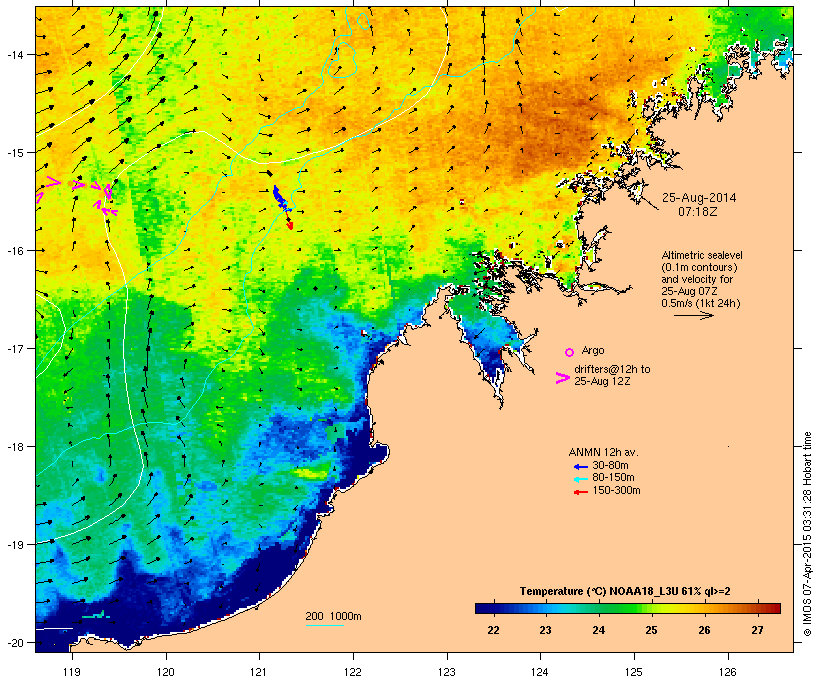820x680 pixels.
Task: Click the latitude axis label -17
Action: pos(14,348)
